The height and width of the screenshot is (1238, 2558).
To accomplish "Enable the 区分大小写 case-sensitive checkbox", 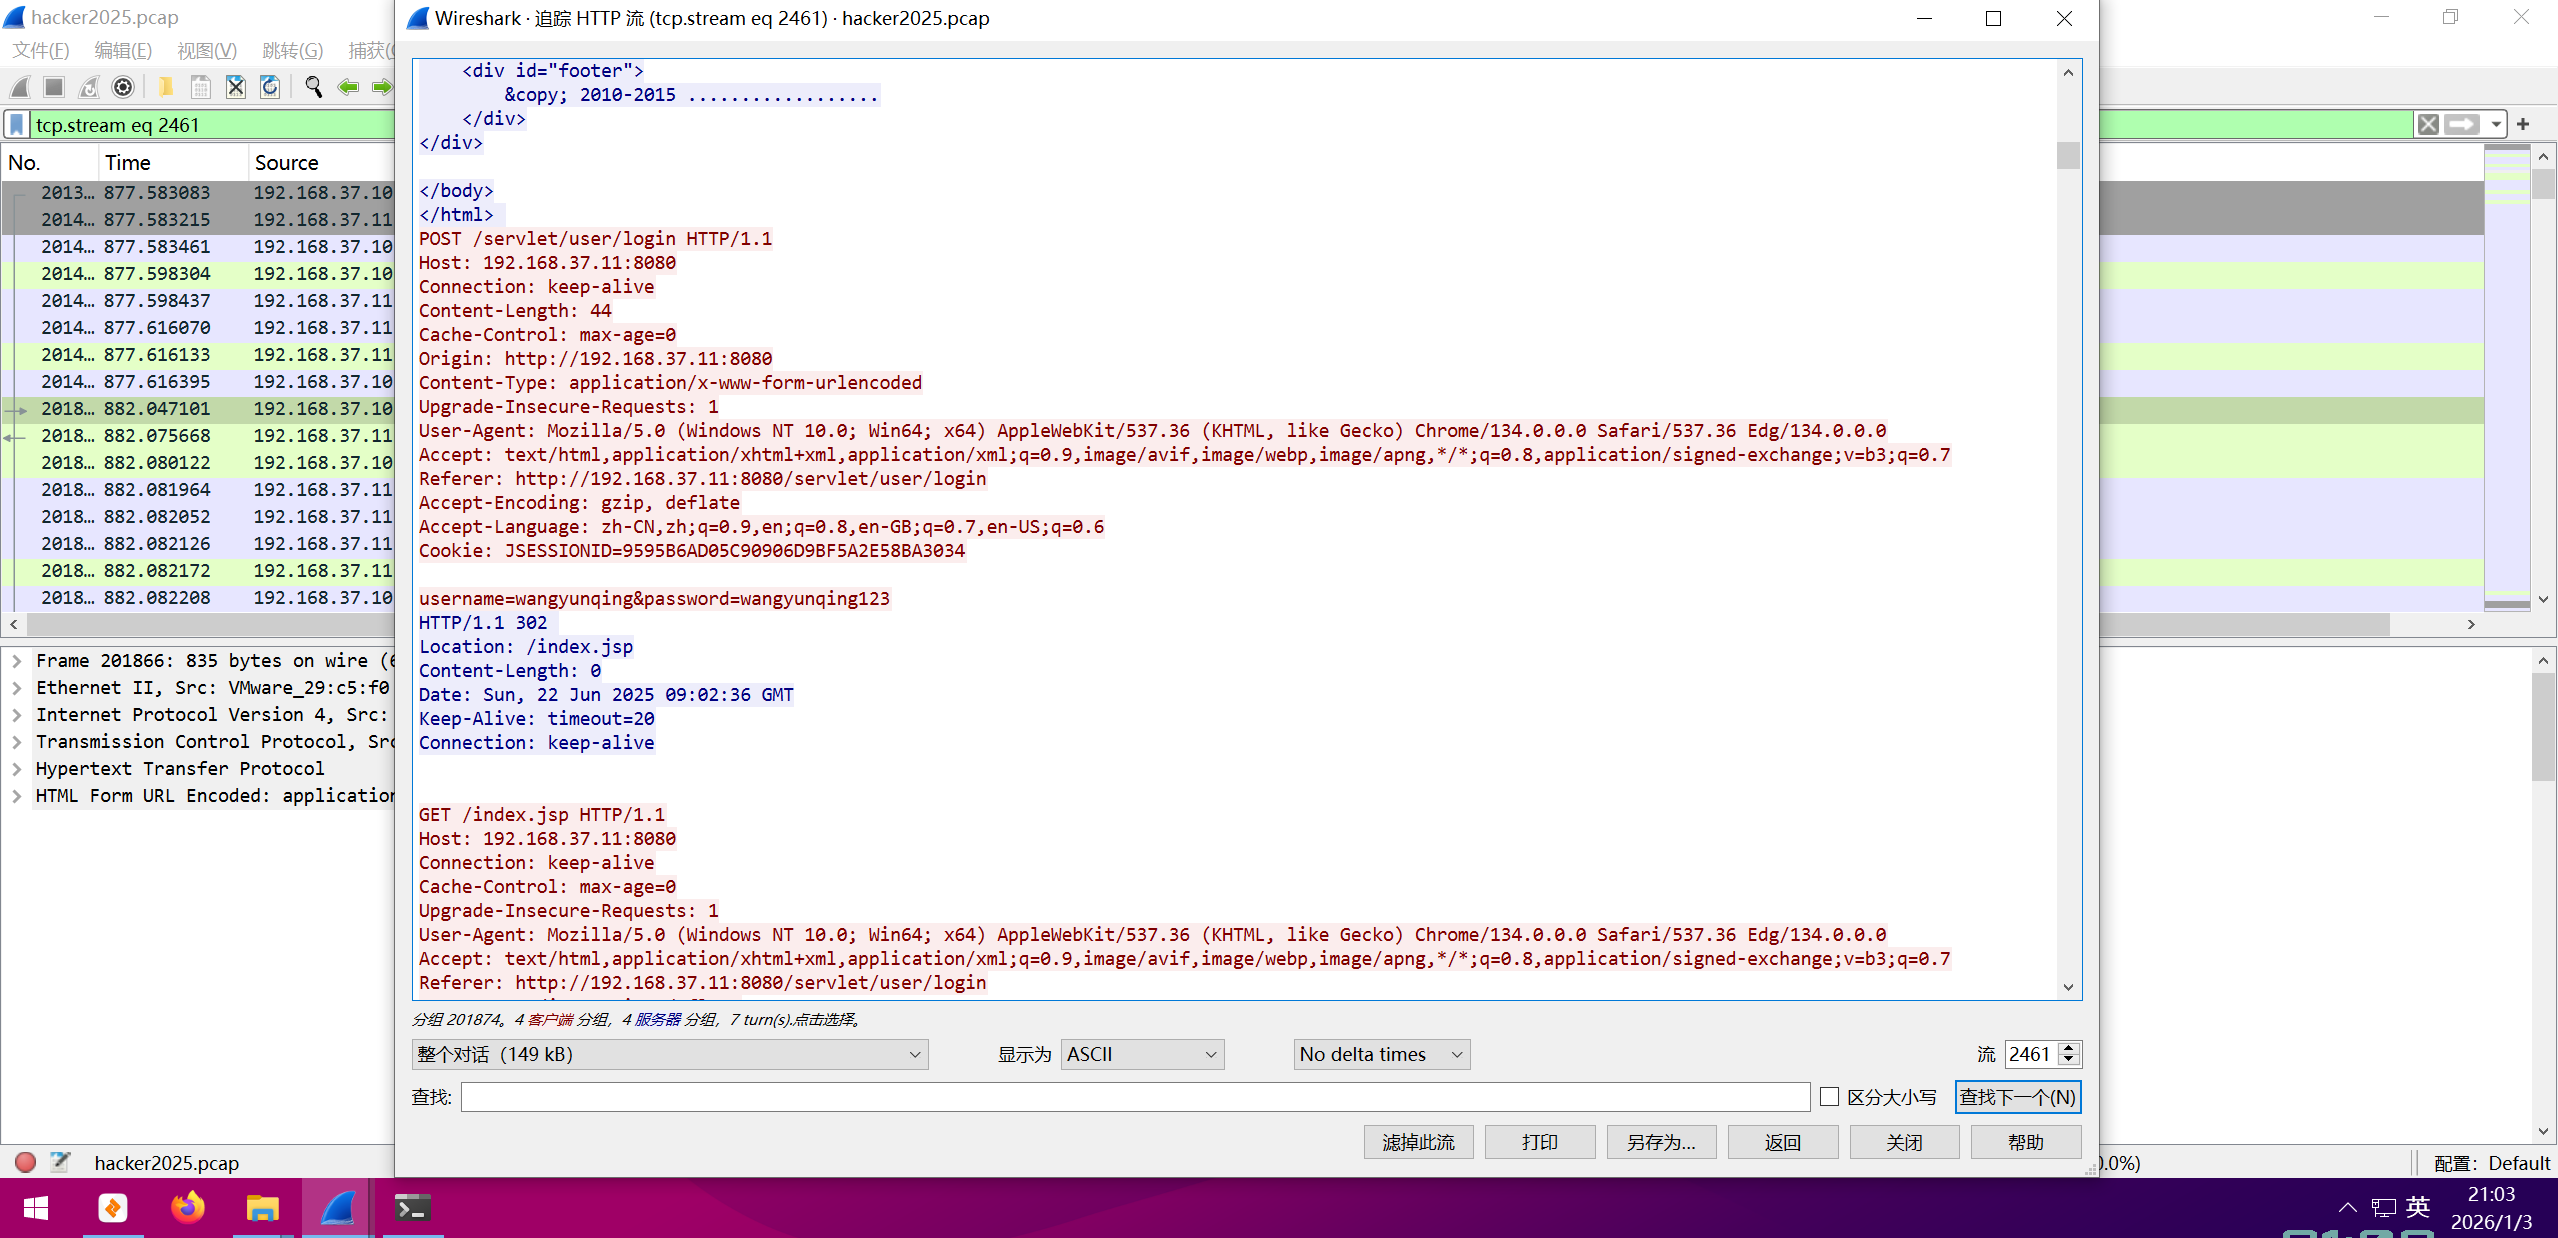I will 1829,1097.
